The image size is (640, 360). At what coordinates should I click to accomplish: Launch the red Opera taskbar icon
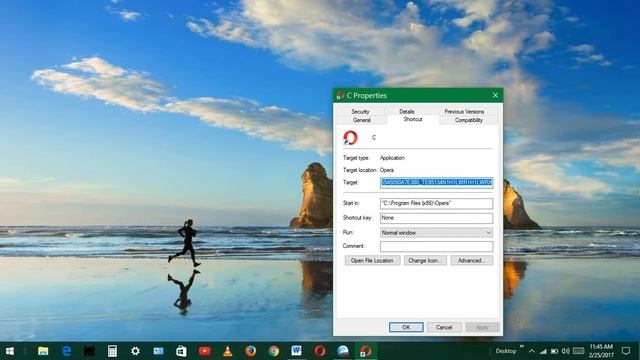[320, 351]
